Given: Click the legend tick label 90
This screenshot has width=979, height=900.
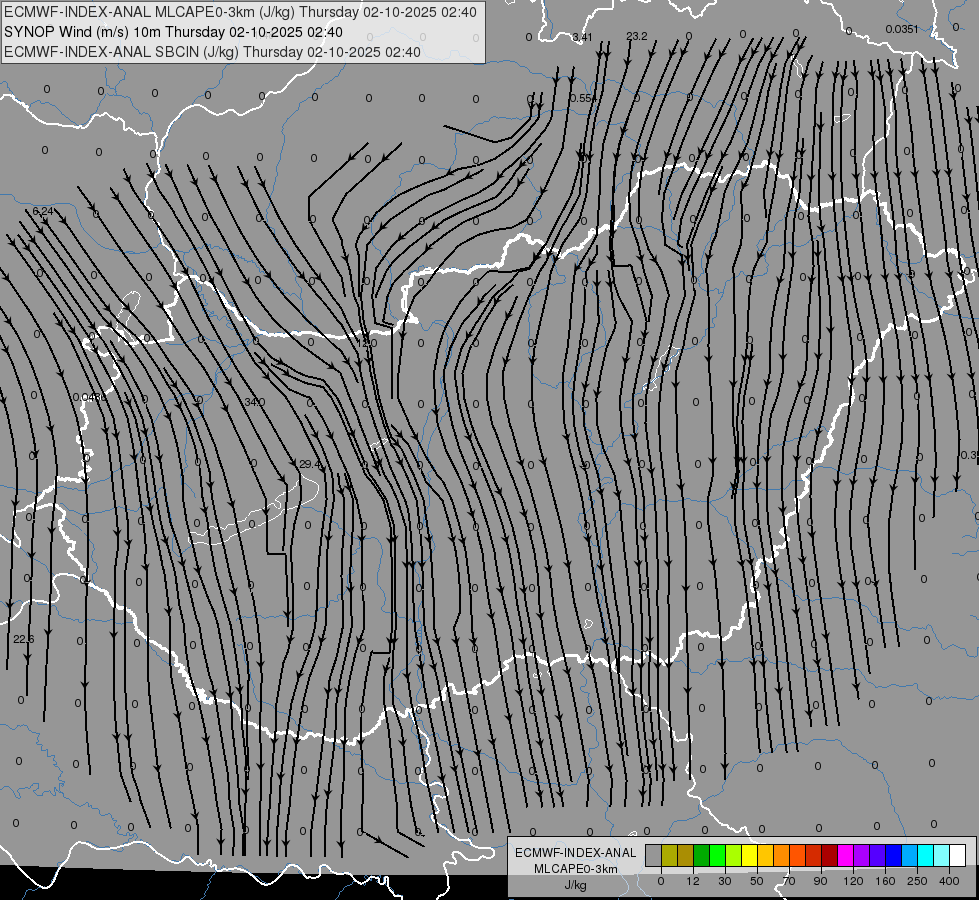Looking at the screenshot, I should (x=820, y=881).
